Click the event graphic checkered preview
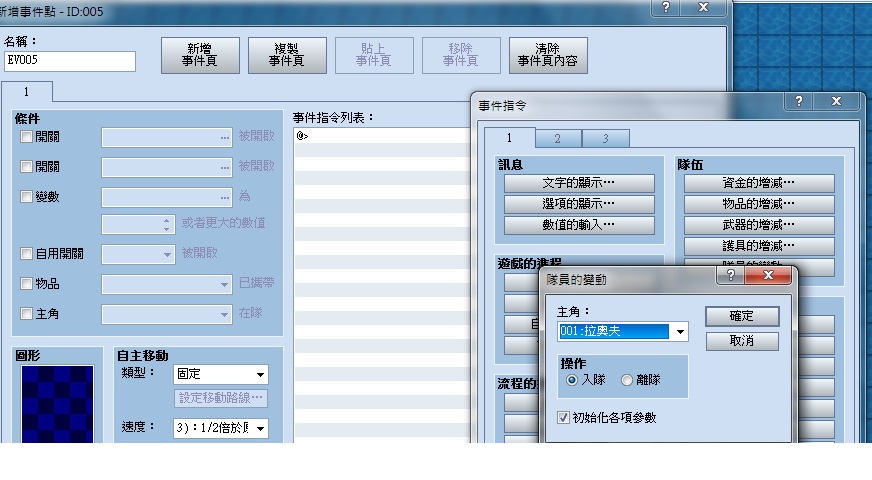This screenshot has height=480, width=872. 57,404
